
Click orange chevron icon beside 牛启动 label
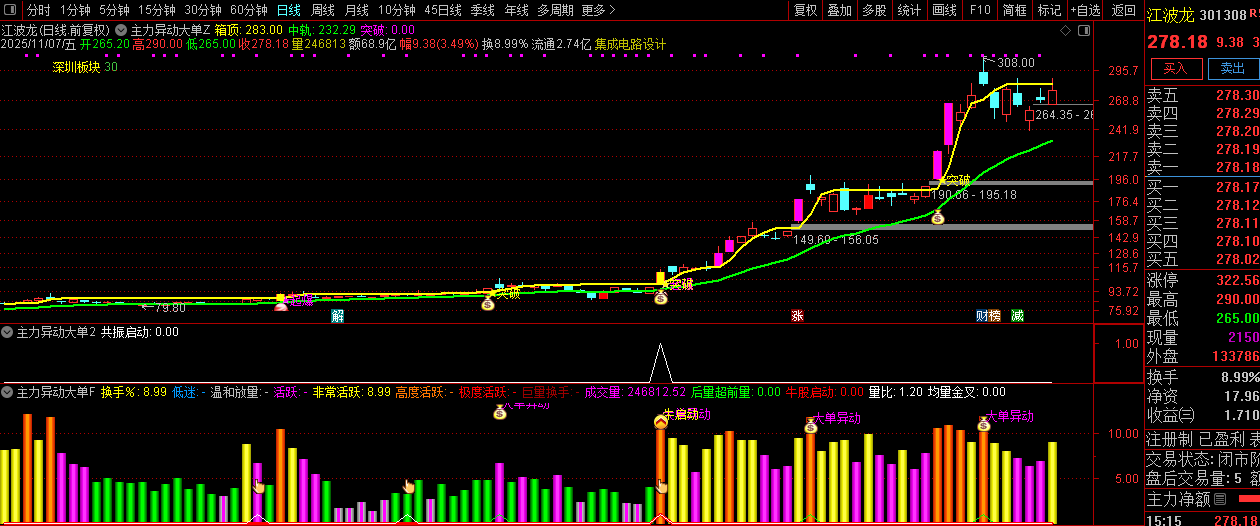pos(660,422)
